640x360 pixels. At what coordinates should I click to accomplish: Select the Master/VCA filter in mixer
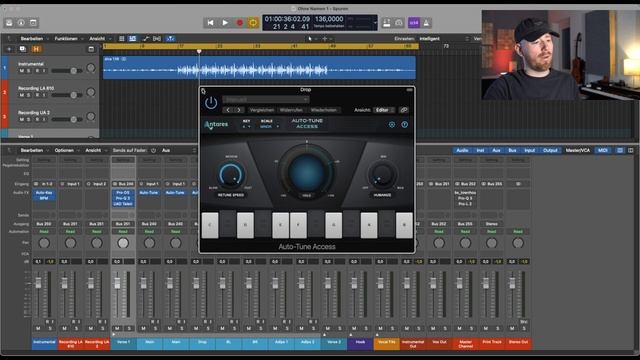coord(578,150)
